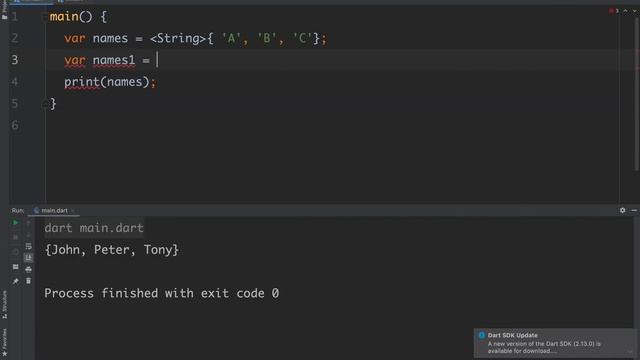Rerun main.dart with the green play icon

coord(16,223)
